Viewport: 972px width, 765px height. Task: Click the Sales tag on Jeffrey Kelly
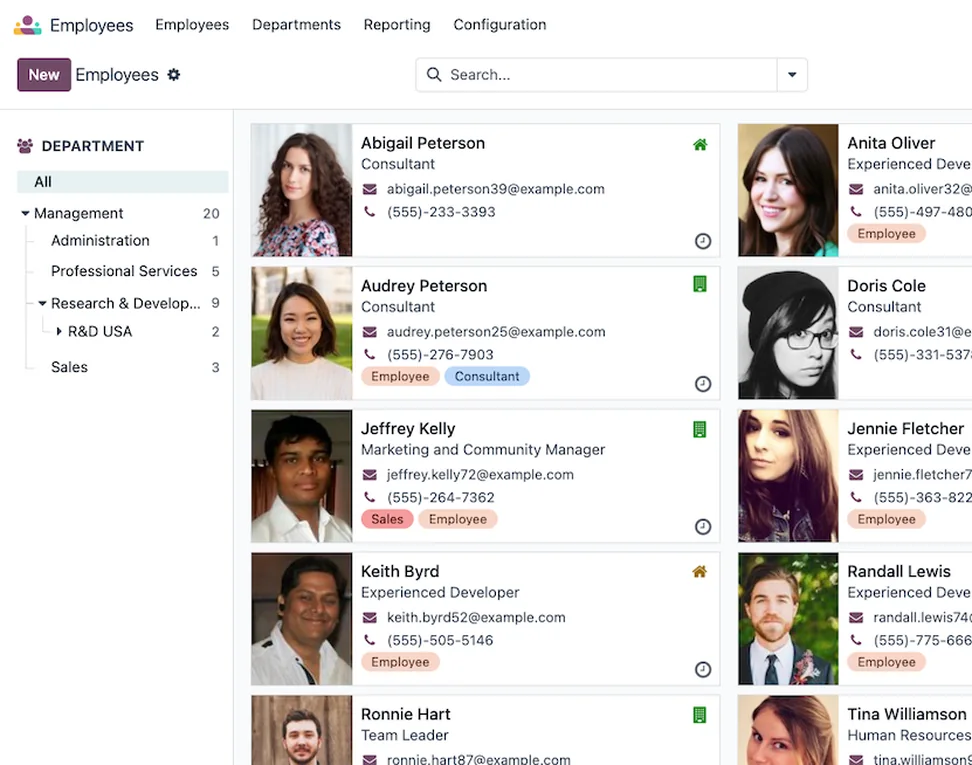[387, 520]
